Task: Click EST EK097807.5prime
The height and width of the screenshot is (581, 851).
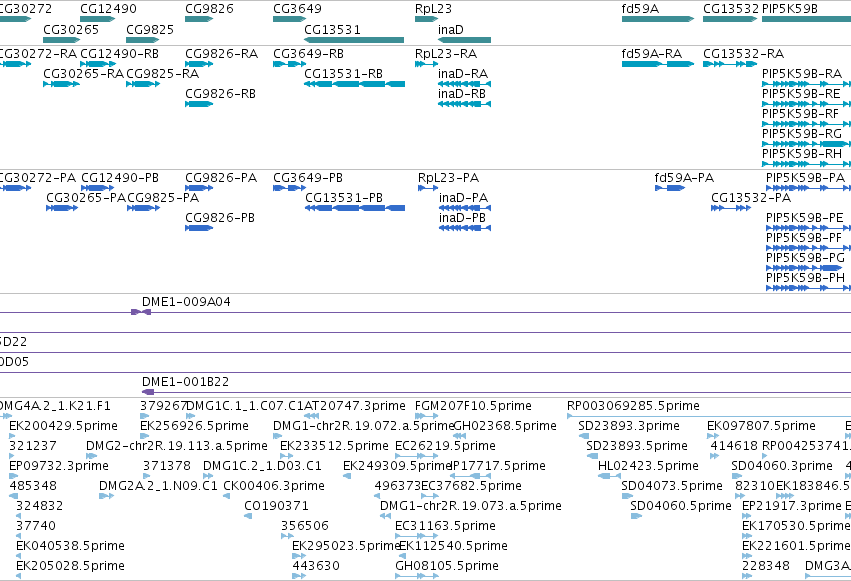Action: [713, 436]
